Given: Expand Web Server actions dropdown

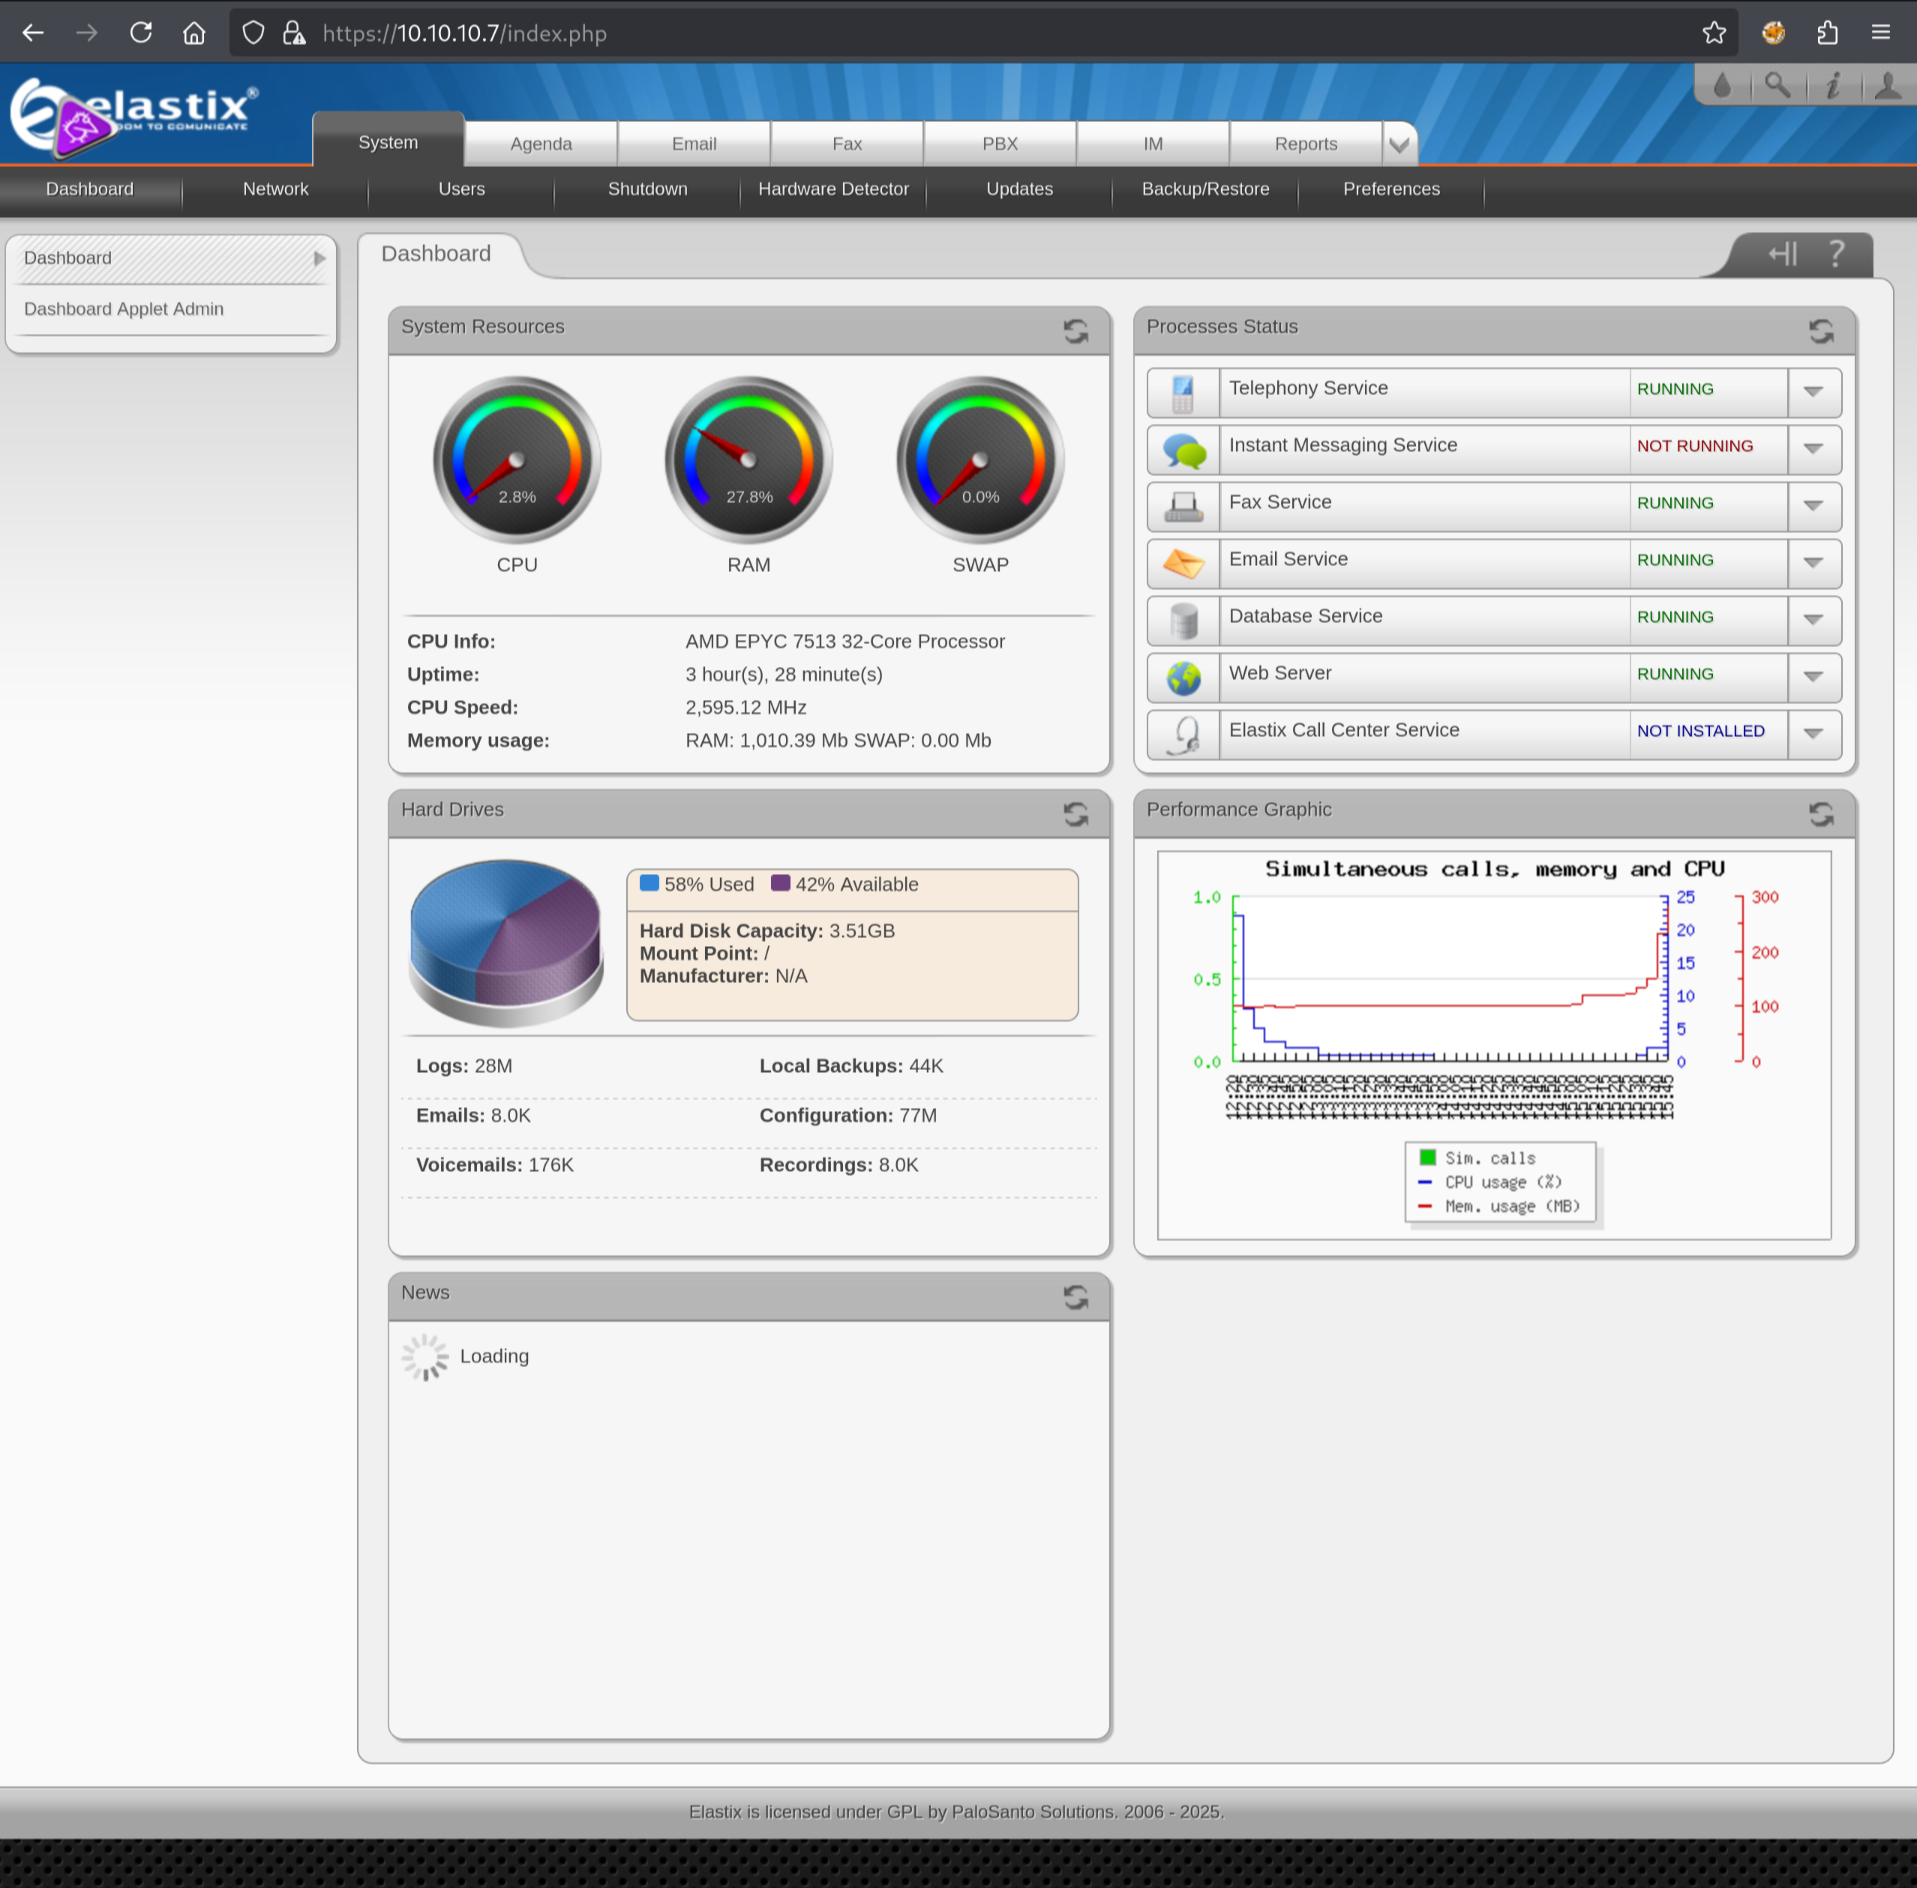Looking at the screenshot, I should click(1813, 677).
